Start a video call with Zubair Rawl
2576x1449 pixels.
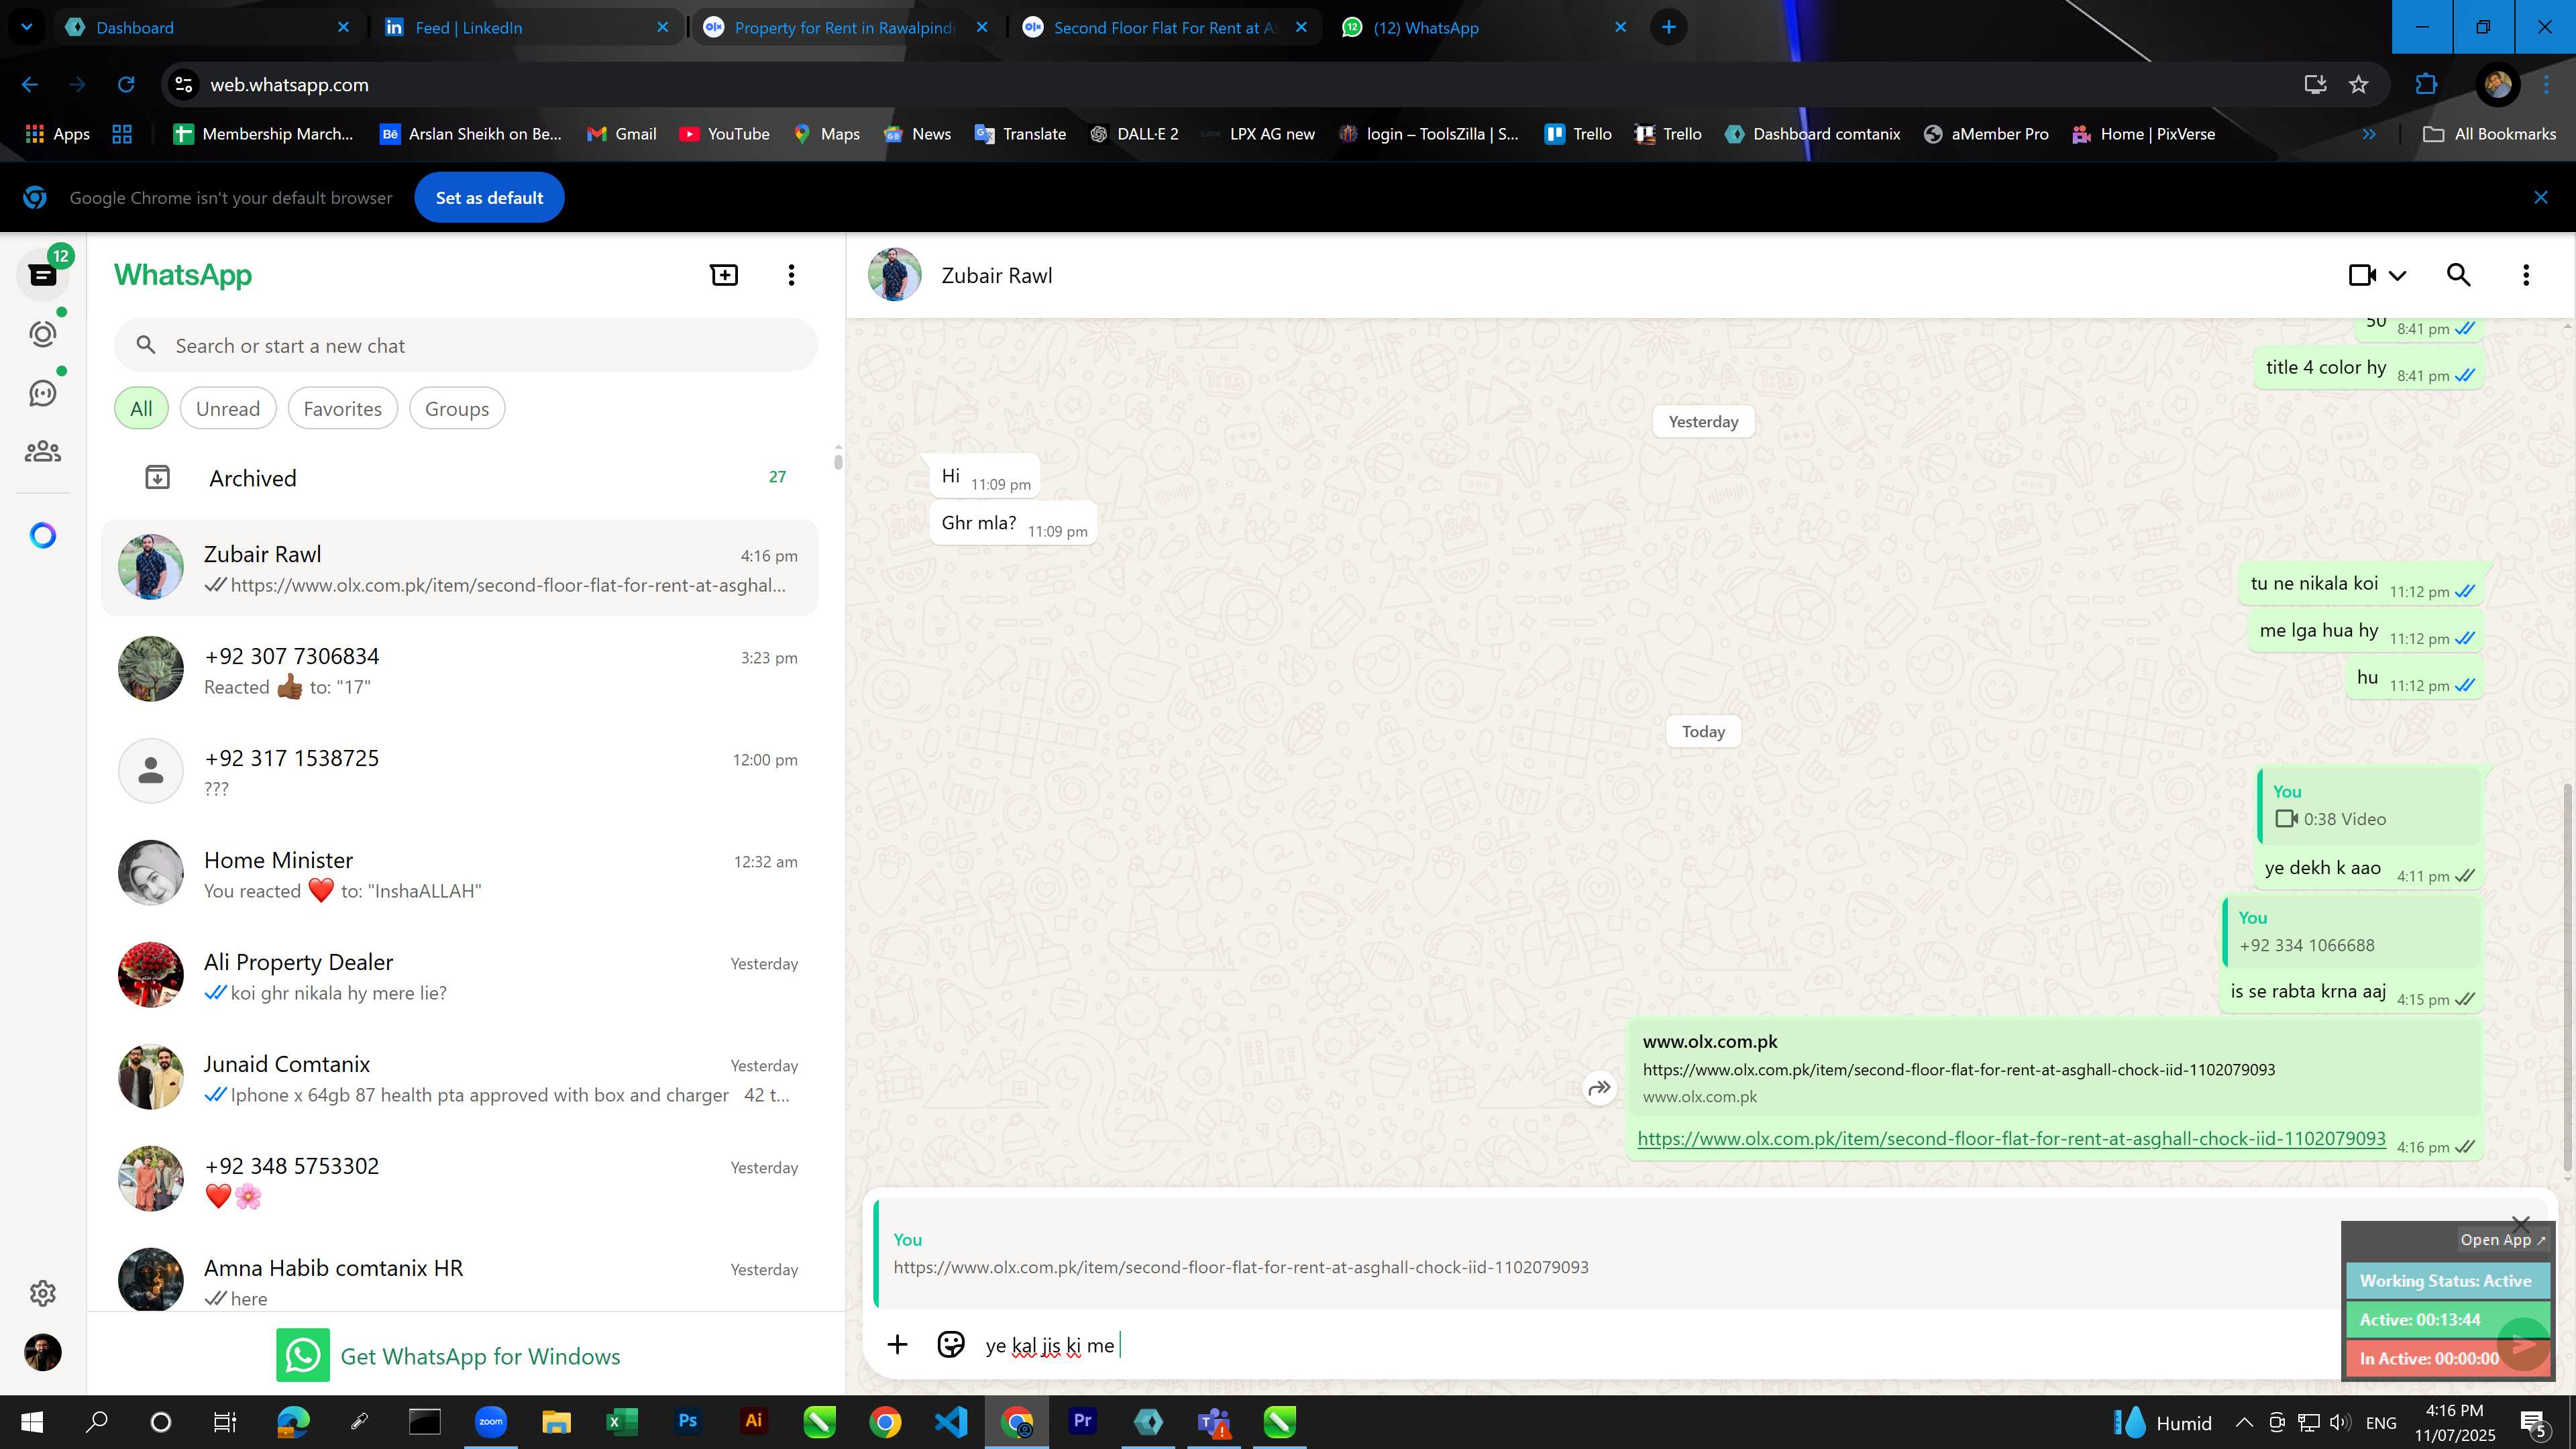tap(2362, 275)
